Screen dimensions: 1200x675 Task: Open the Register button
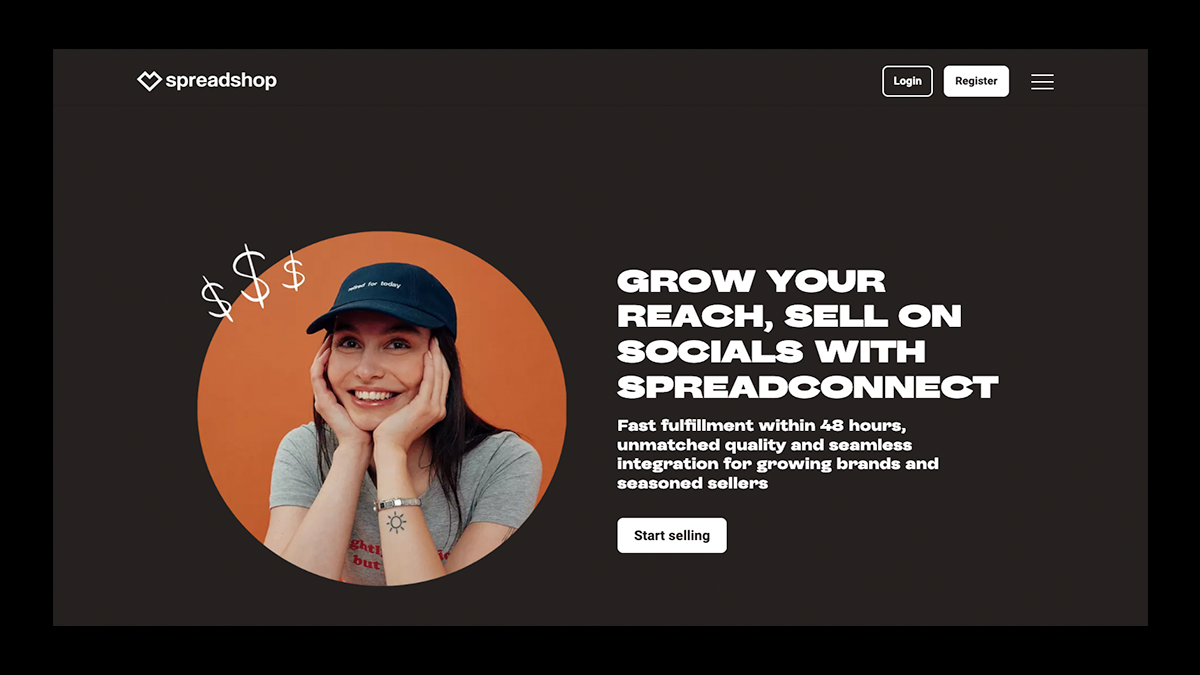pyautogui.click(x=976, y=81)
